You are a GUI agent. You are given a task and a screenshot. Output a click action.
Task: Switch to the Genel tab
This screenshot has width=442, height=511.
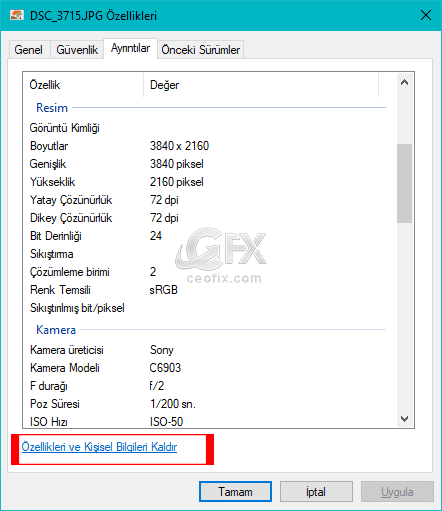point(29,50)
